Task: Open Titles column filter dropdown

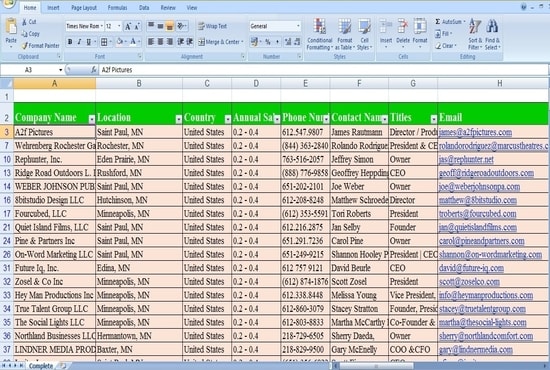Action: (x=434, y=119)
